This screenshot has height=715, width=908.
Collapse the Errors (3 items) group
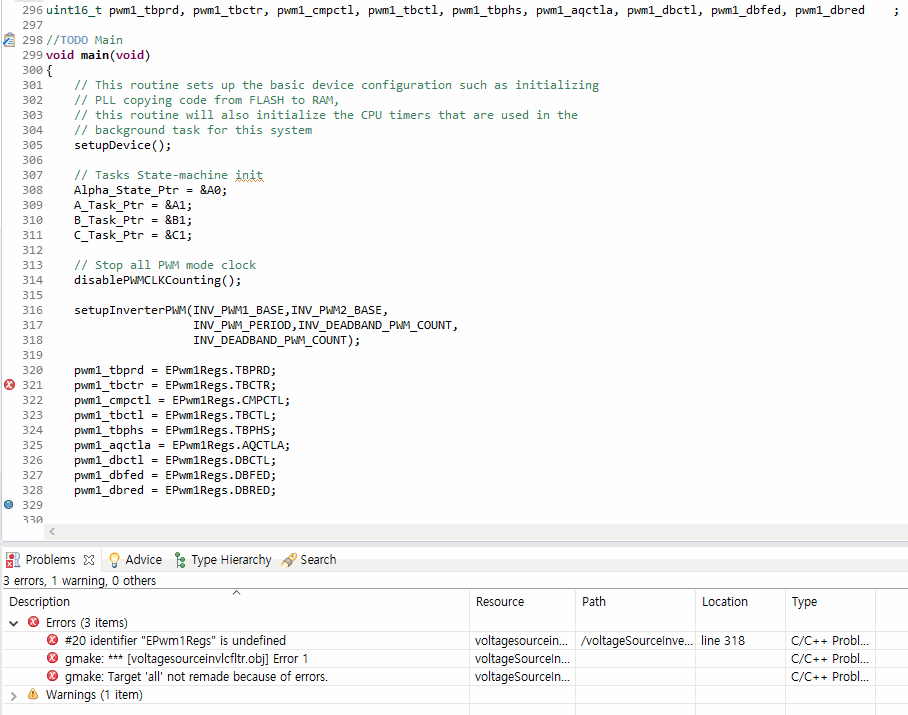pos(12,622)
